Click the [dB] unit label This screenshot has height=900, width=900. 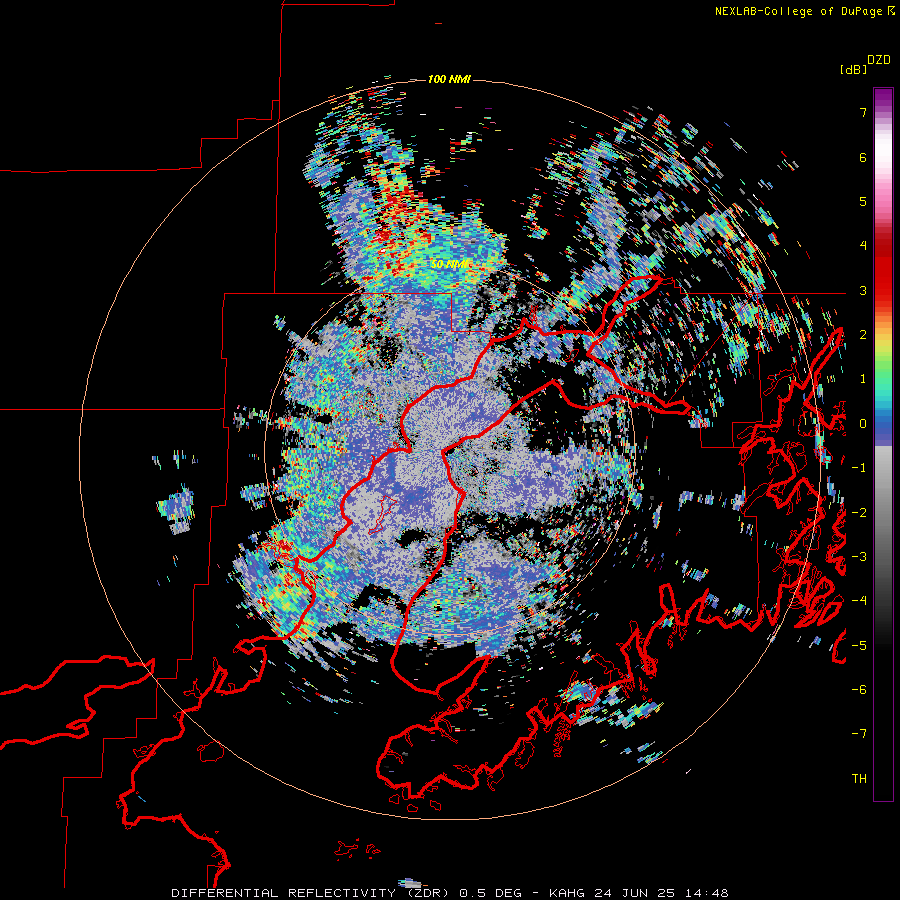click(853, 69)
